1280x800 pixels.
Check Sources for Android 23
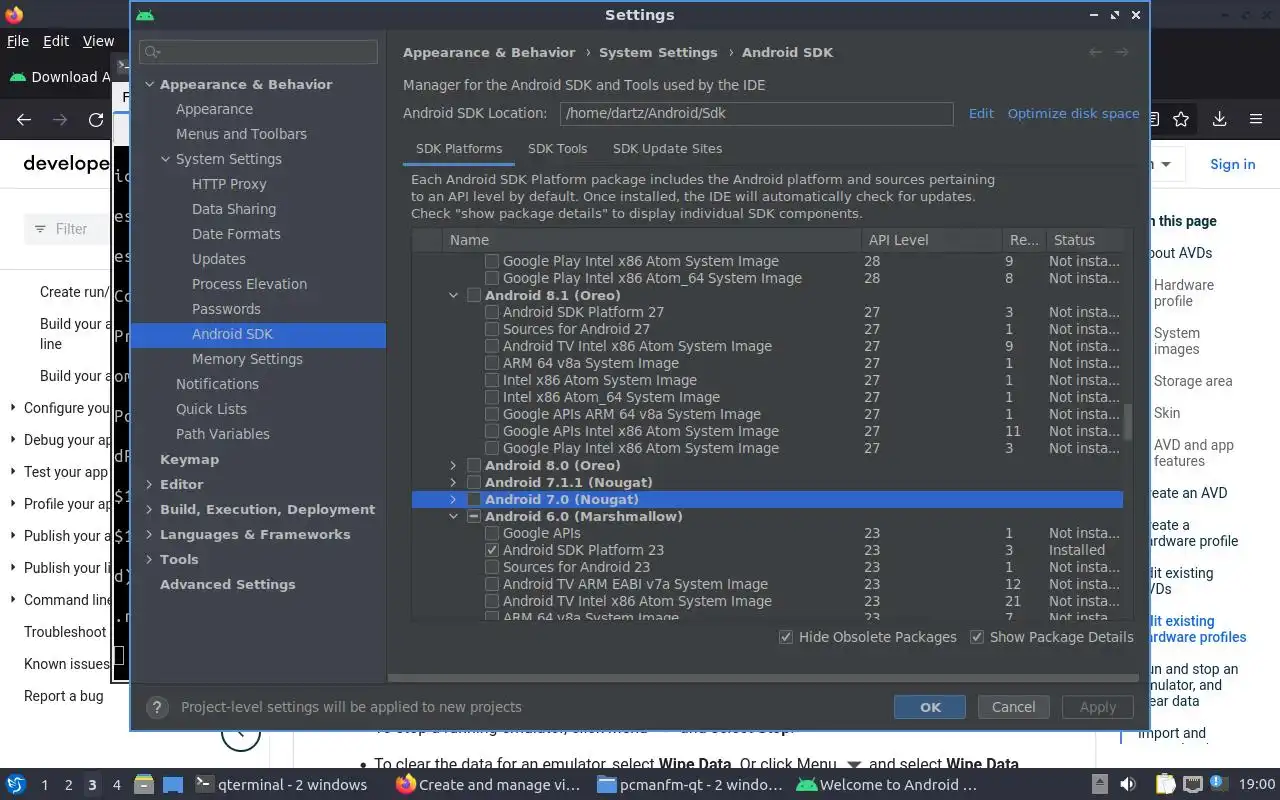[x=492, y=567]
